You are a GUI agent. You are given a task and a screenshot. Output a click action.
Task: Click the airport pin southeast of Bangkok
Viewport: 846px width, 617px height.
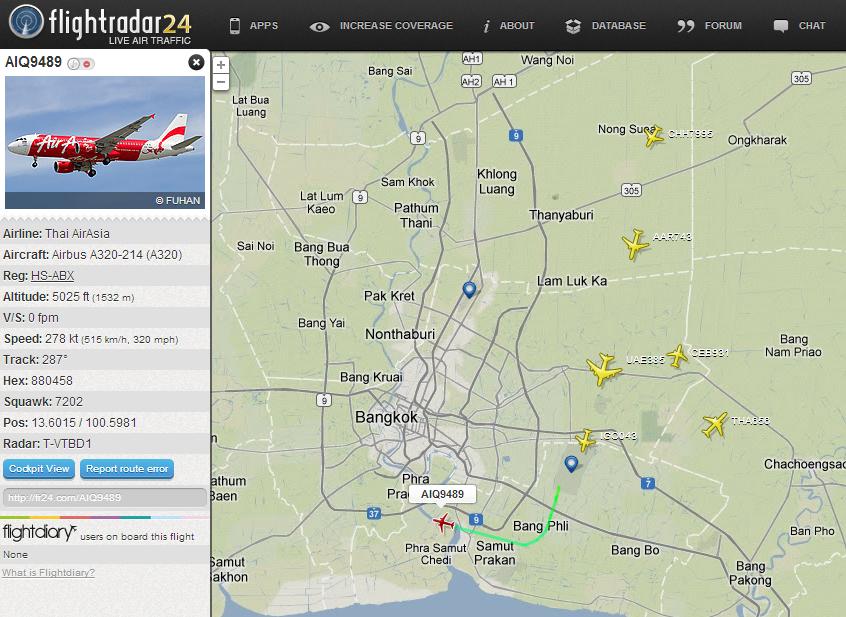tap(571, 464)
